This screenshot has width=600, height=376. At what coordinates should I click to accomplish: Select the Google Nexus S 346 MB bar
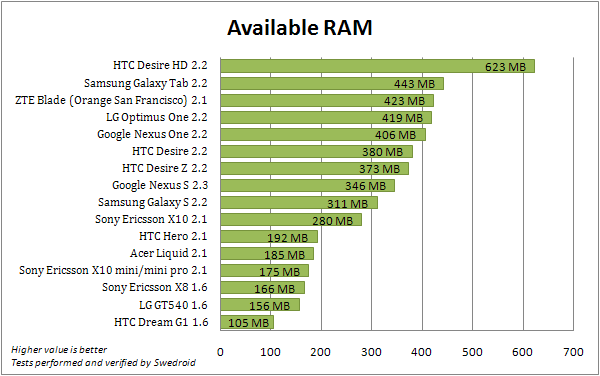(x=307, y=186)
